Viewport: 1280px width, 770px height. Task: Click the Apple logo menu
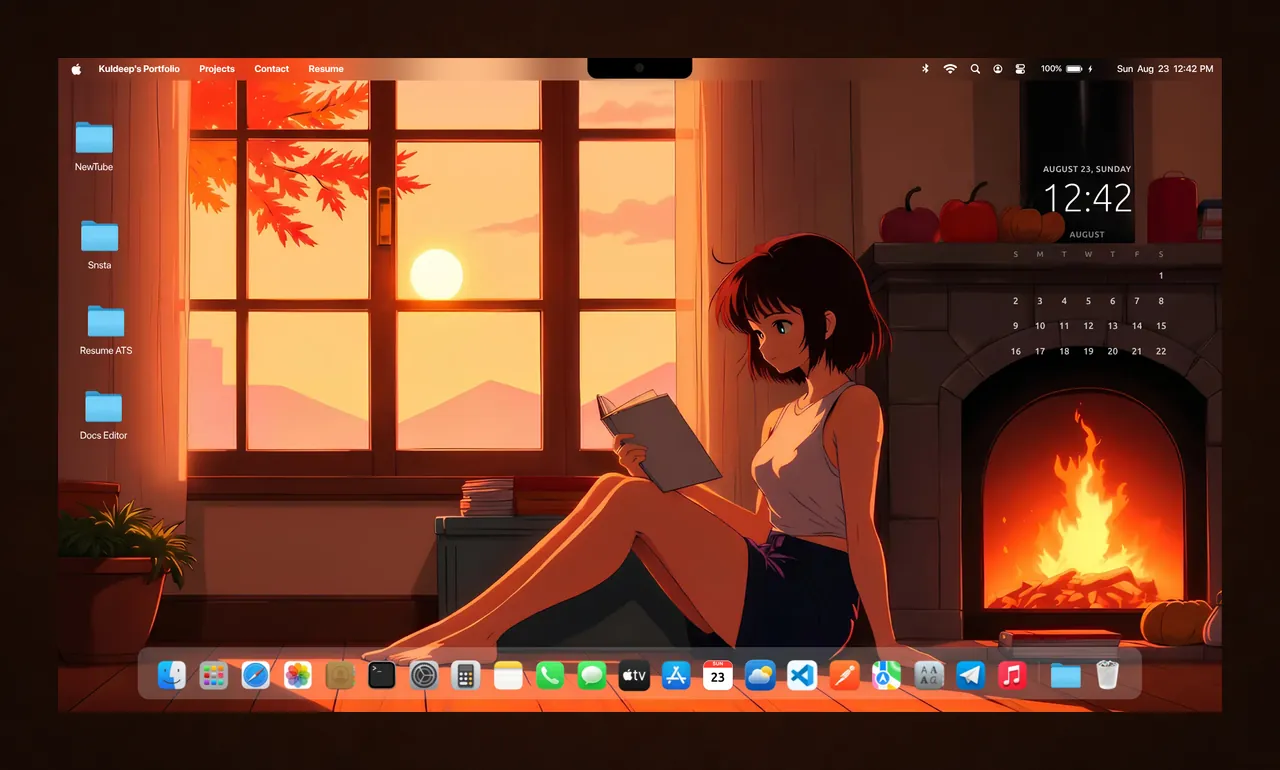[x=76, y=69]
